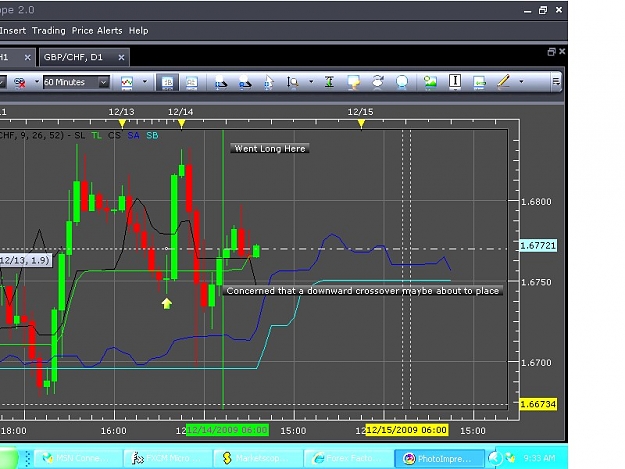Click the (12/13, 1.9) tooltip label
The image size is (625, 469).
tap(26, 261)
